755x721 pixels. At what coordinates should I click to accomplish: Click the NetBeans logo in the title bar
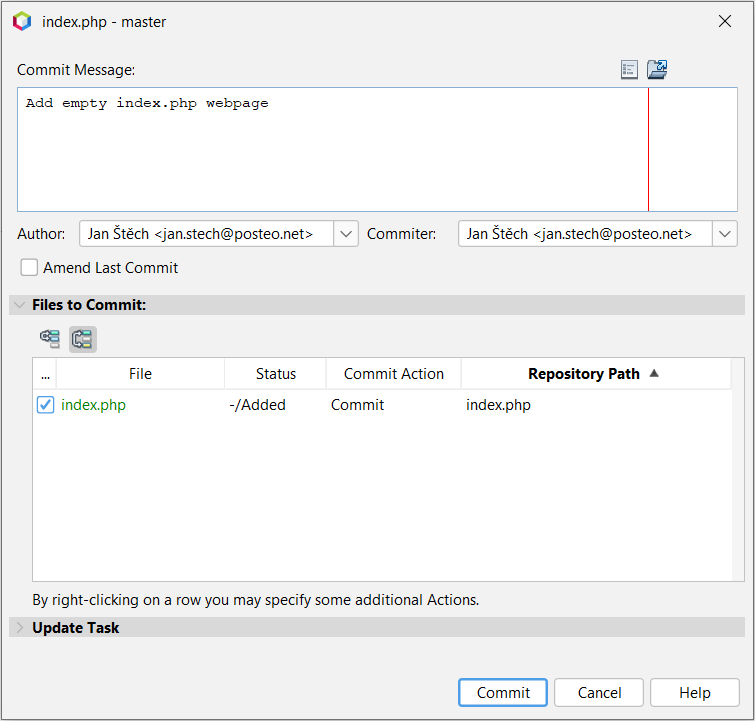(x=22, y=21)
